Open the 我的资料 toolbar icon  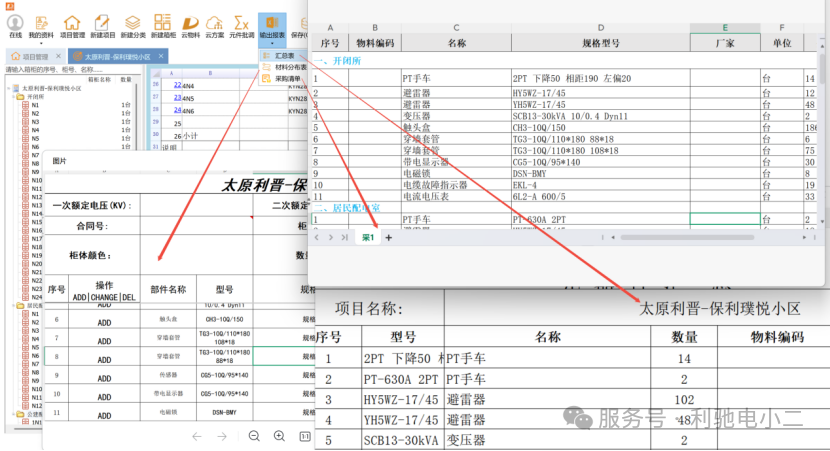[41, 26]
